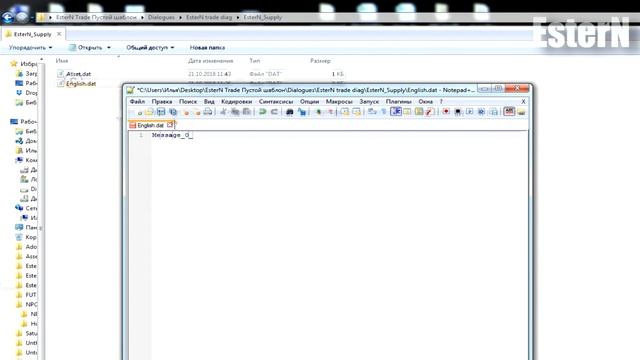The height and width of the screenshot is (360, 640).
Task: Click the Dialogues breadcrumb in address bar
Action: click(x=161, y=18)
